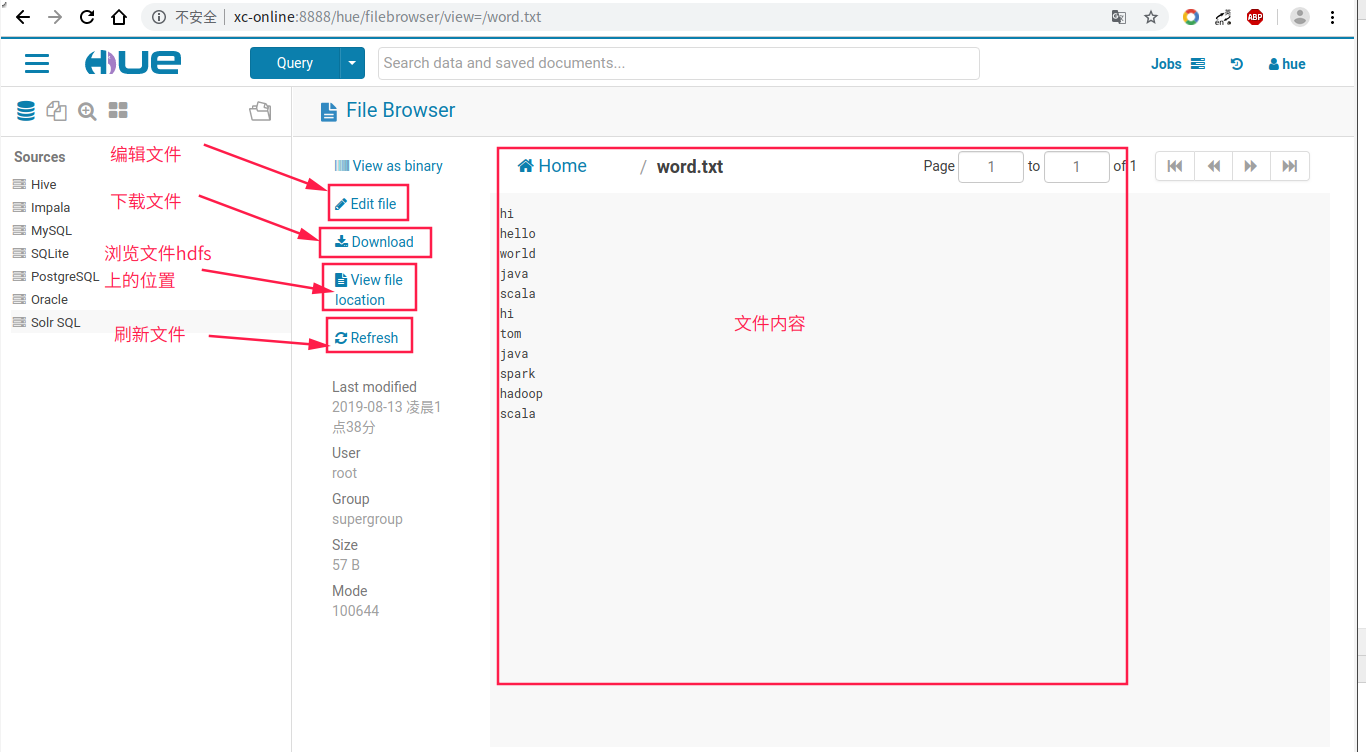Click the Page 'to' number field
Image resolution: width=1366 pixels, height=752 pixels.
pyautogui.click(x=1077, y=167)
